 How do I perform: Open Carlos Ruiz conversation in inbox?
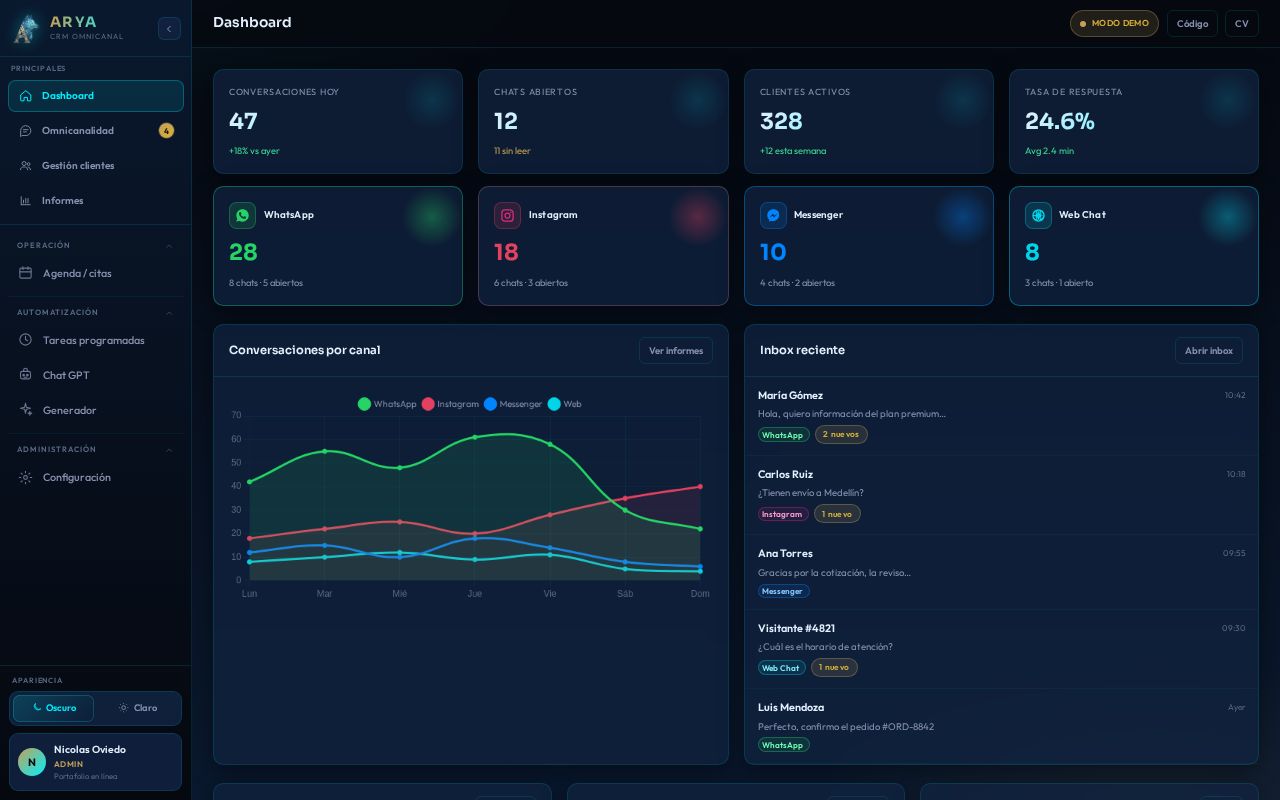(x=1001, y=495)
